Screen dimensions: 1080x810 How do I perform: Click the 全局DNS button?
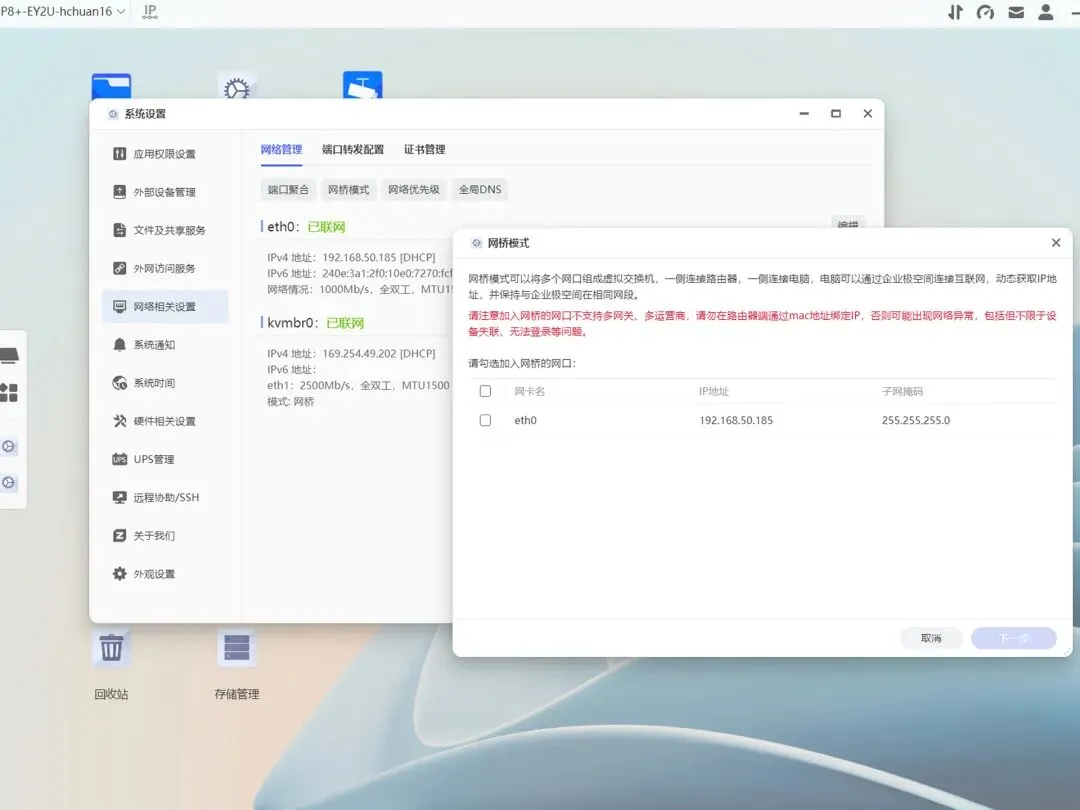coord(480,189)
